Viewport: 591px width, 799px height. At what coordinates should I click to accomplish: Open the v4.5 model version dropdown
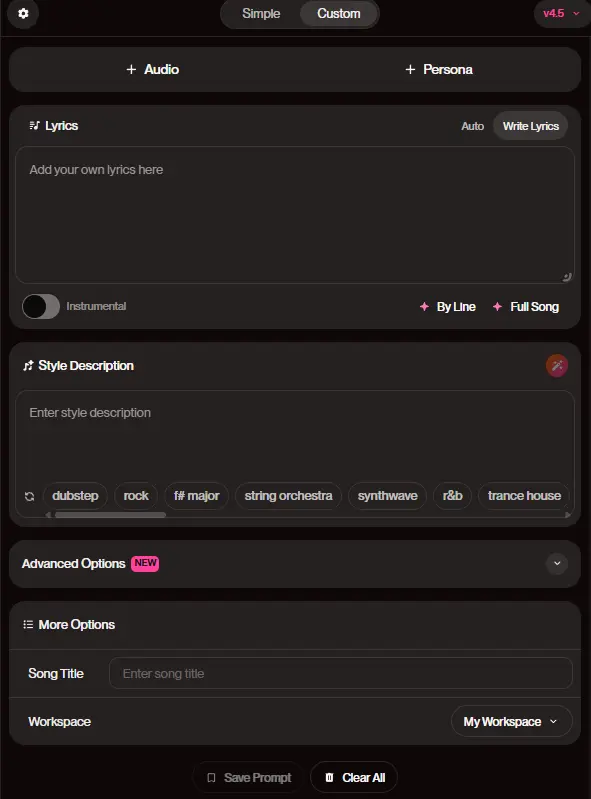[x=561, y=13]
